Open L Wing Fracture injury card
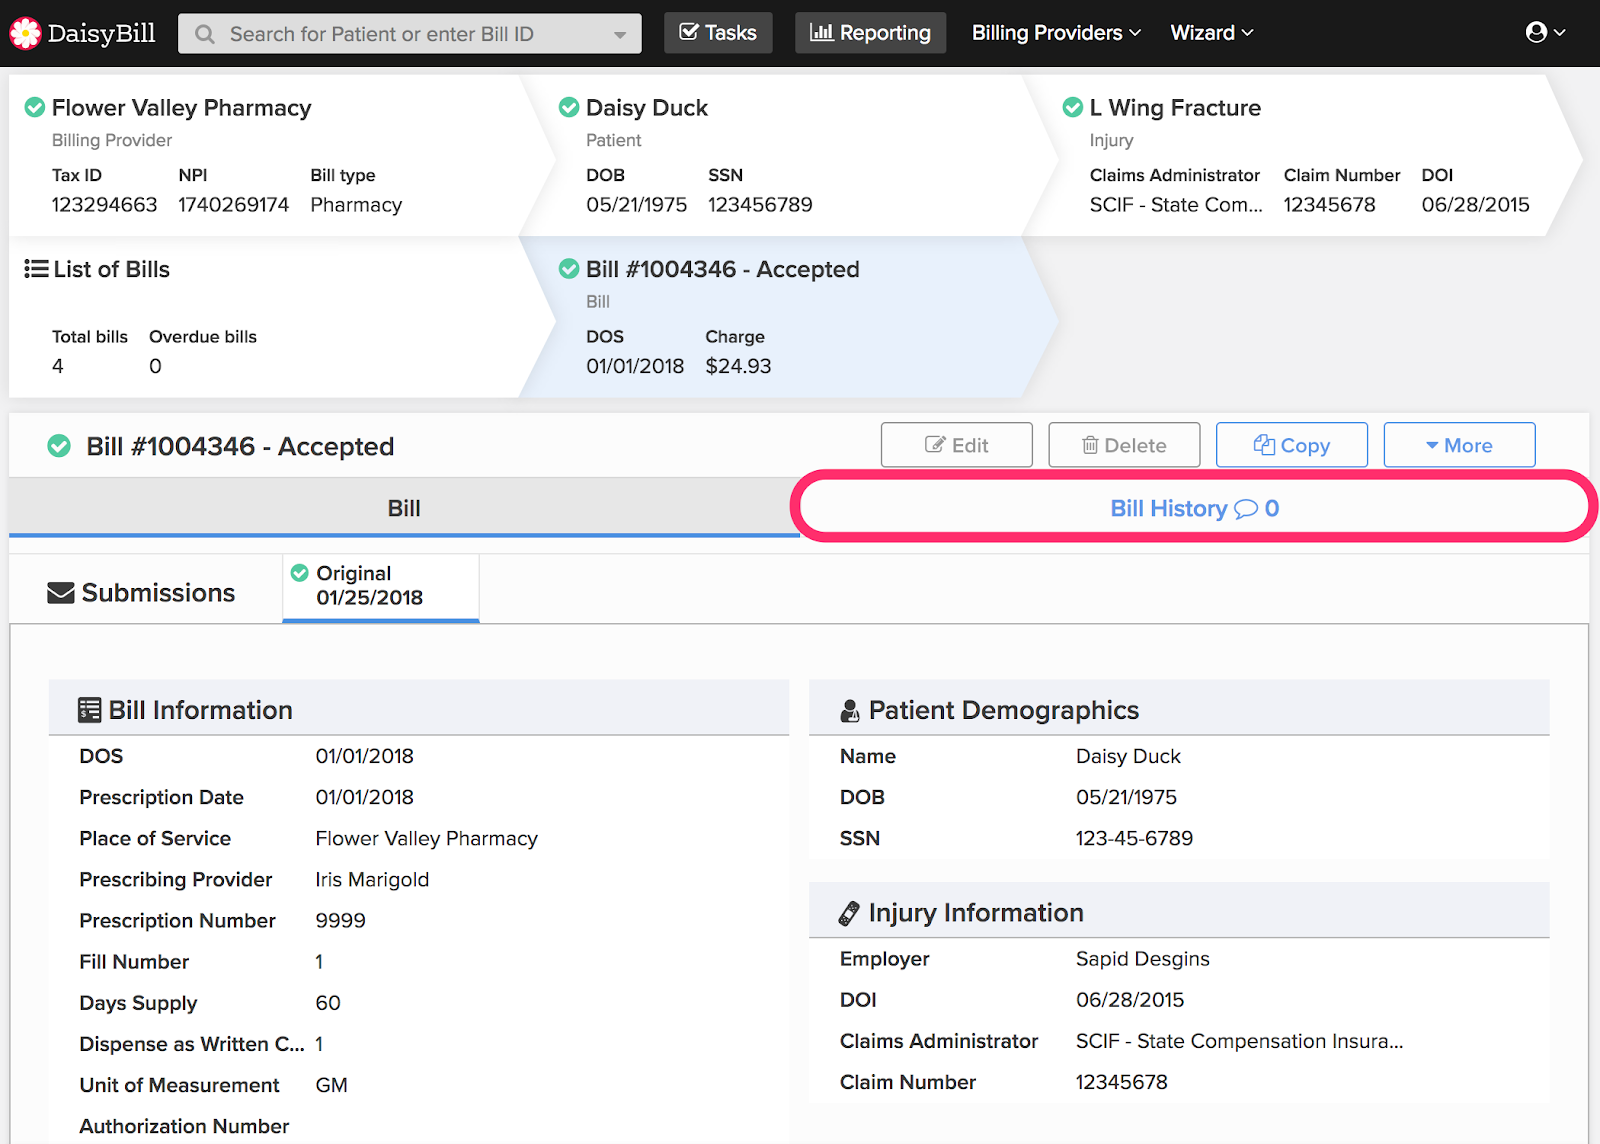The height and width of the screenshot is (1144, 1600). point(1175,108)
